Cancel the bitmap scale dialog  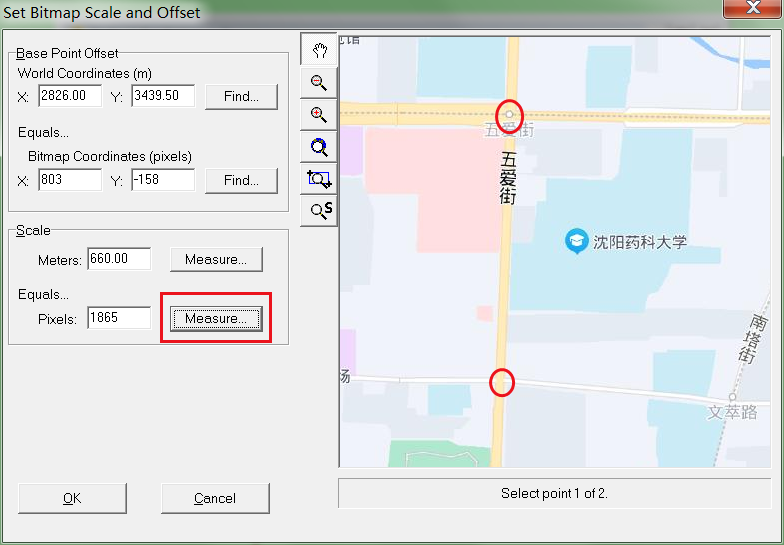(x=215, y=498)
